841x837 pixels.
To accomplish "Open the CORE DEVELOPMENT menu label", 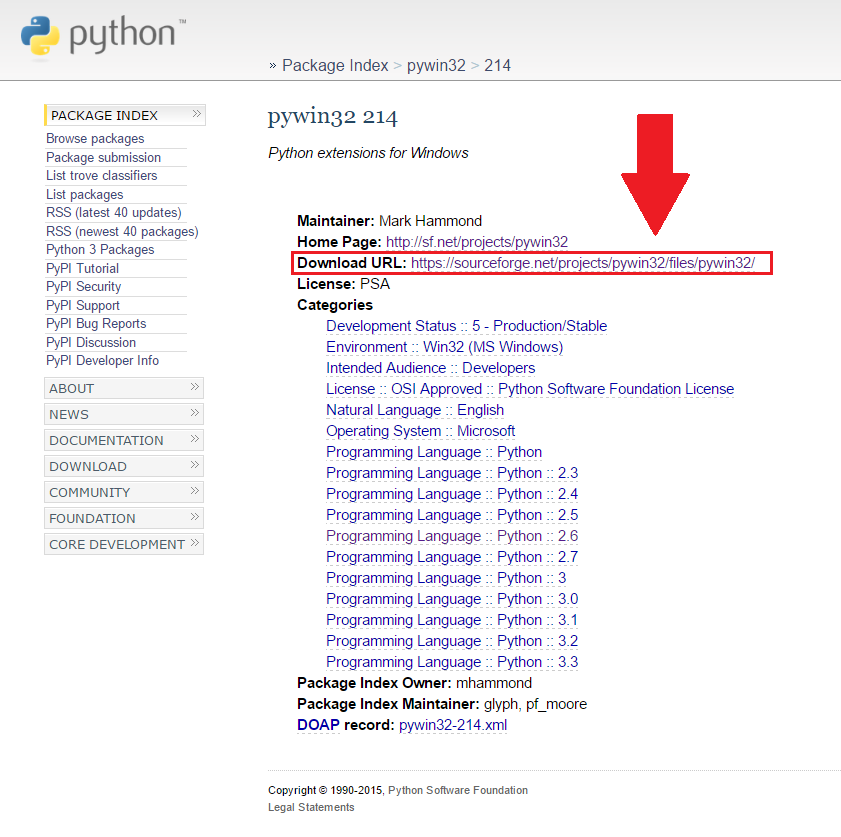I will (117, 545).
